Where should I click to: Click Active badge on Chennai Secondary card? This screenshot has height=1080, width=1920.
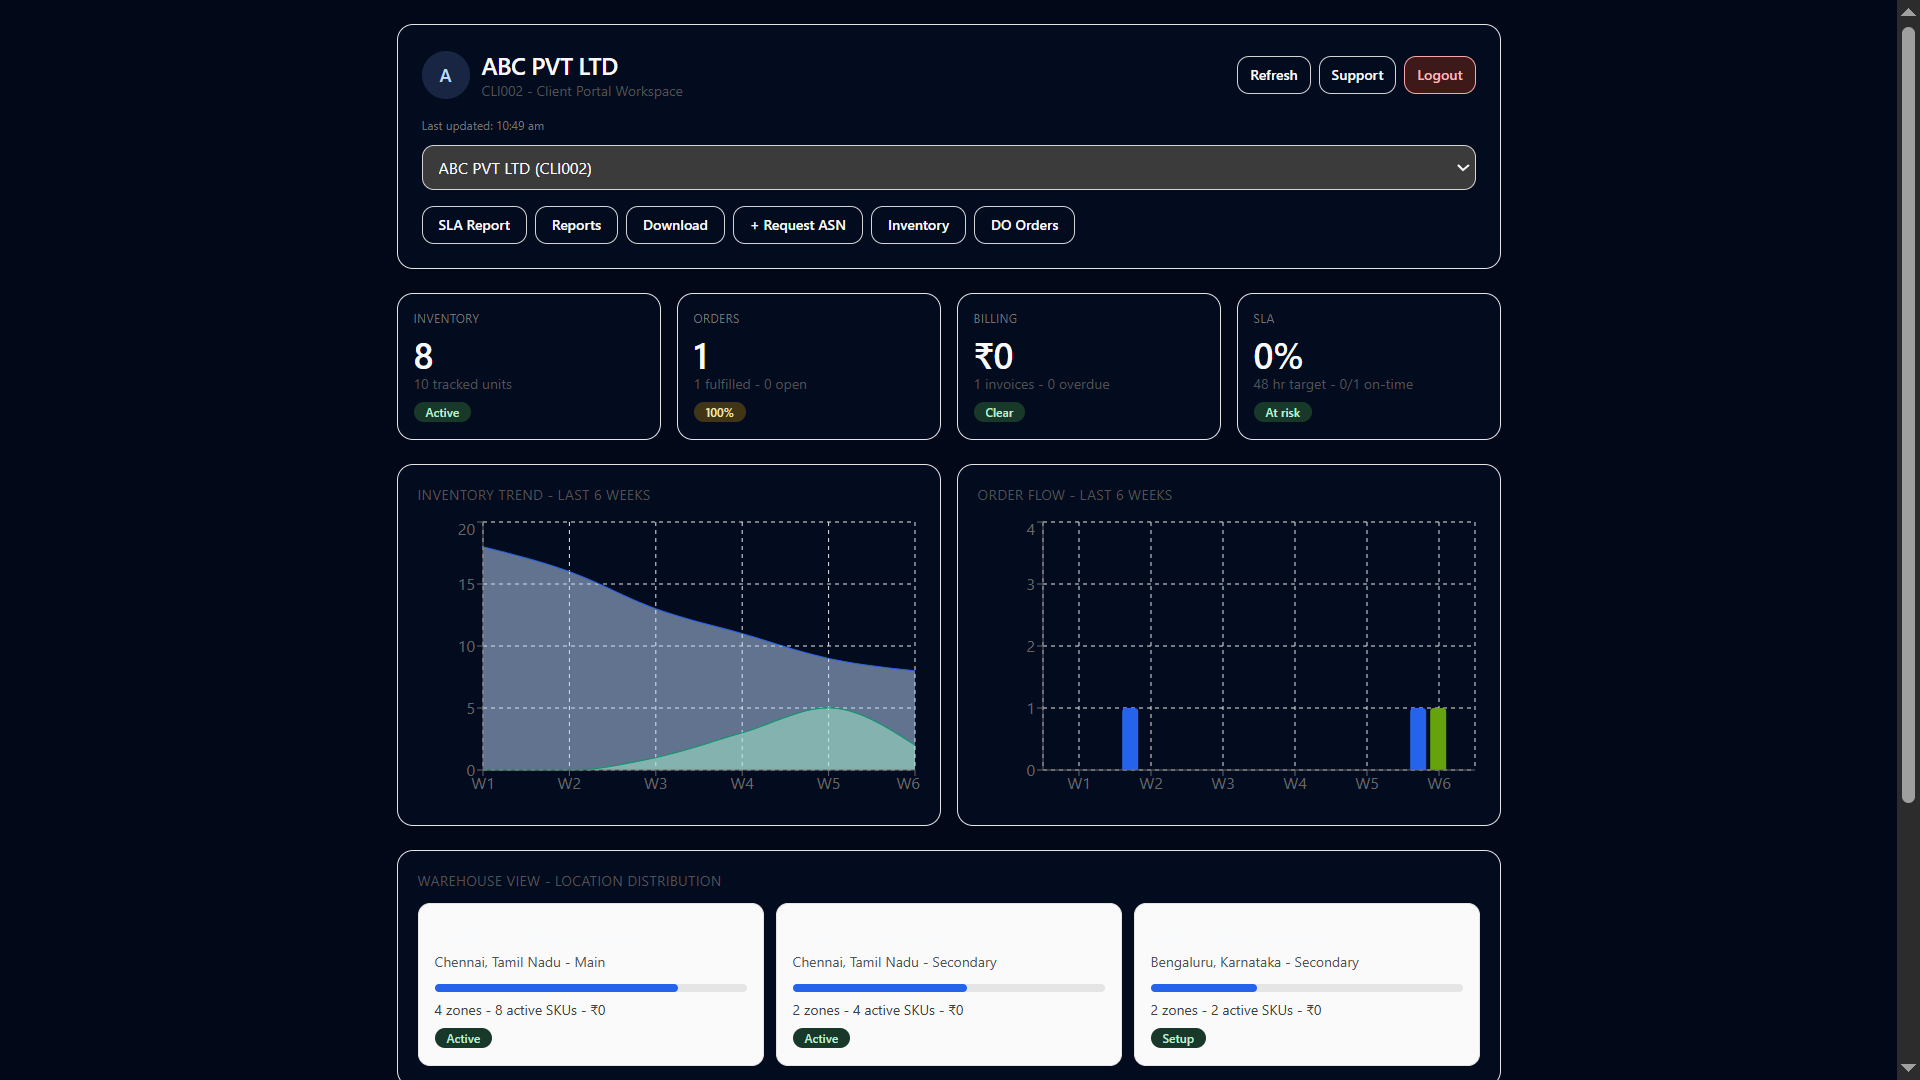821,1038
